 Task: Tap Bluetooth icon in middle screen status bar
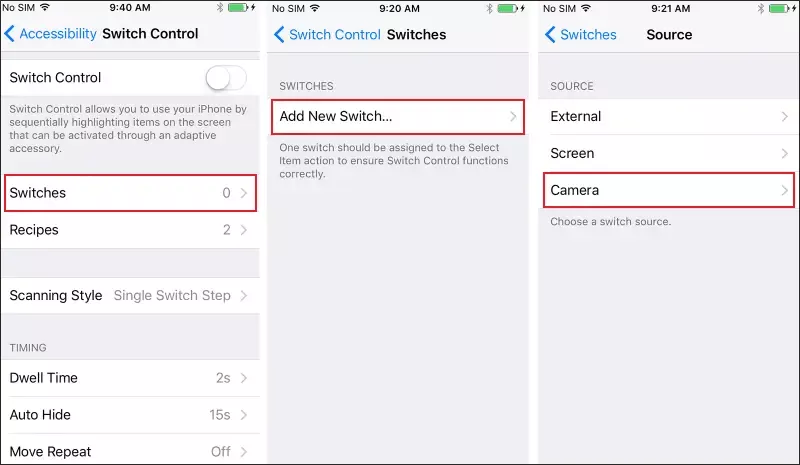point(489,8)
